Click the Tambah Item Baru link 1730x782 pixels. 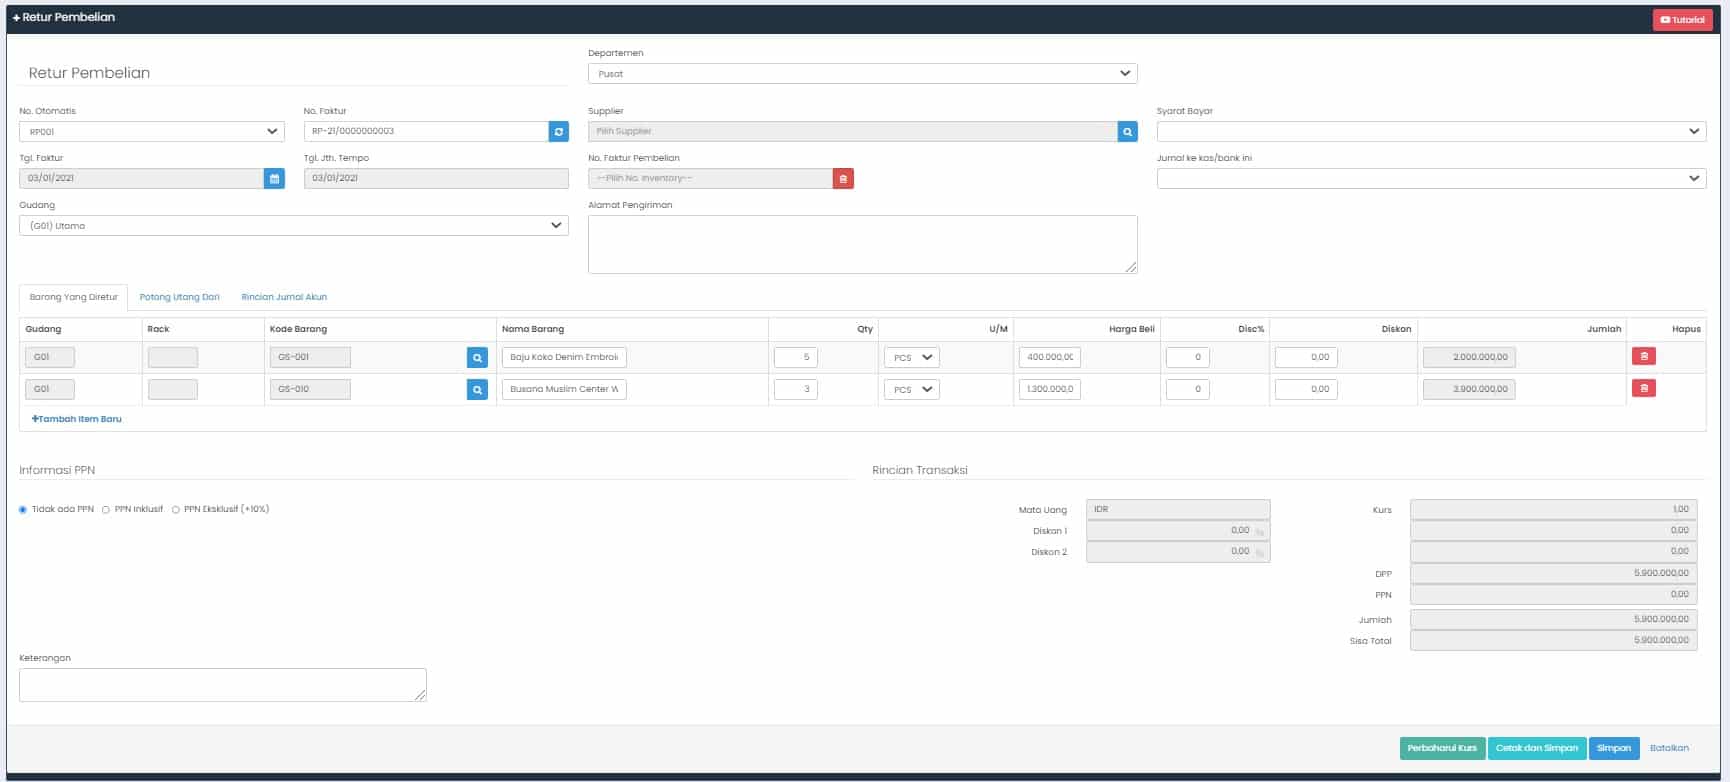[x=77, y=419]
